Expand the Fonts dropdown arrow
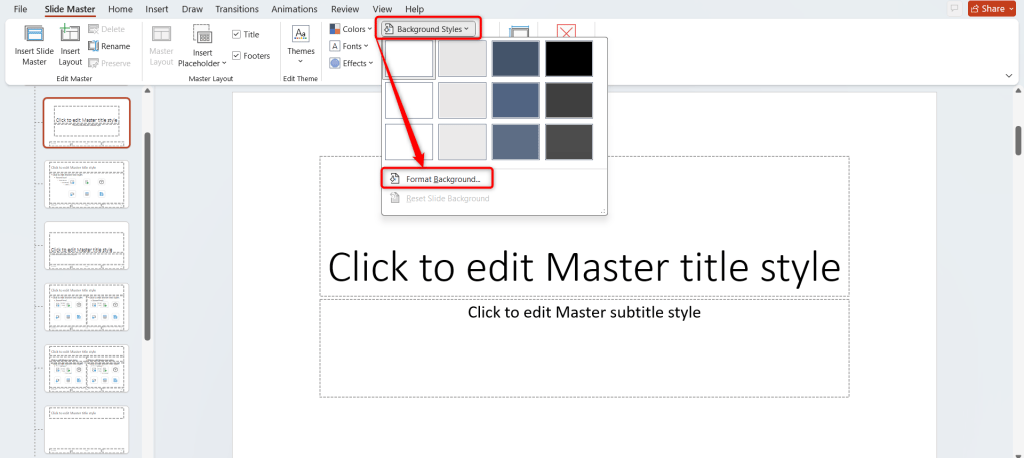This screenshot has height=458, width=1024. click(366, 46)
